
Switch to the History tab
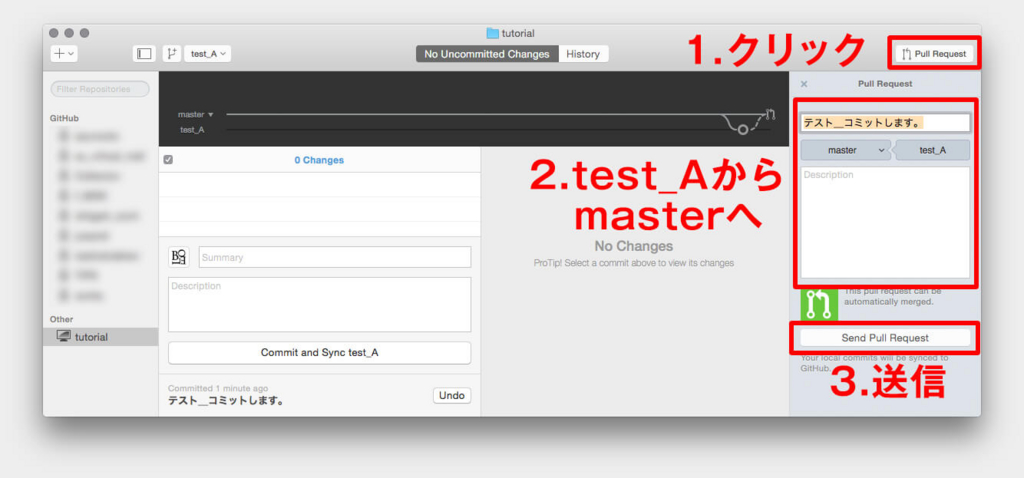tap(583, 54)
